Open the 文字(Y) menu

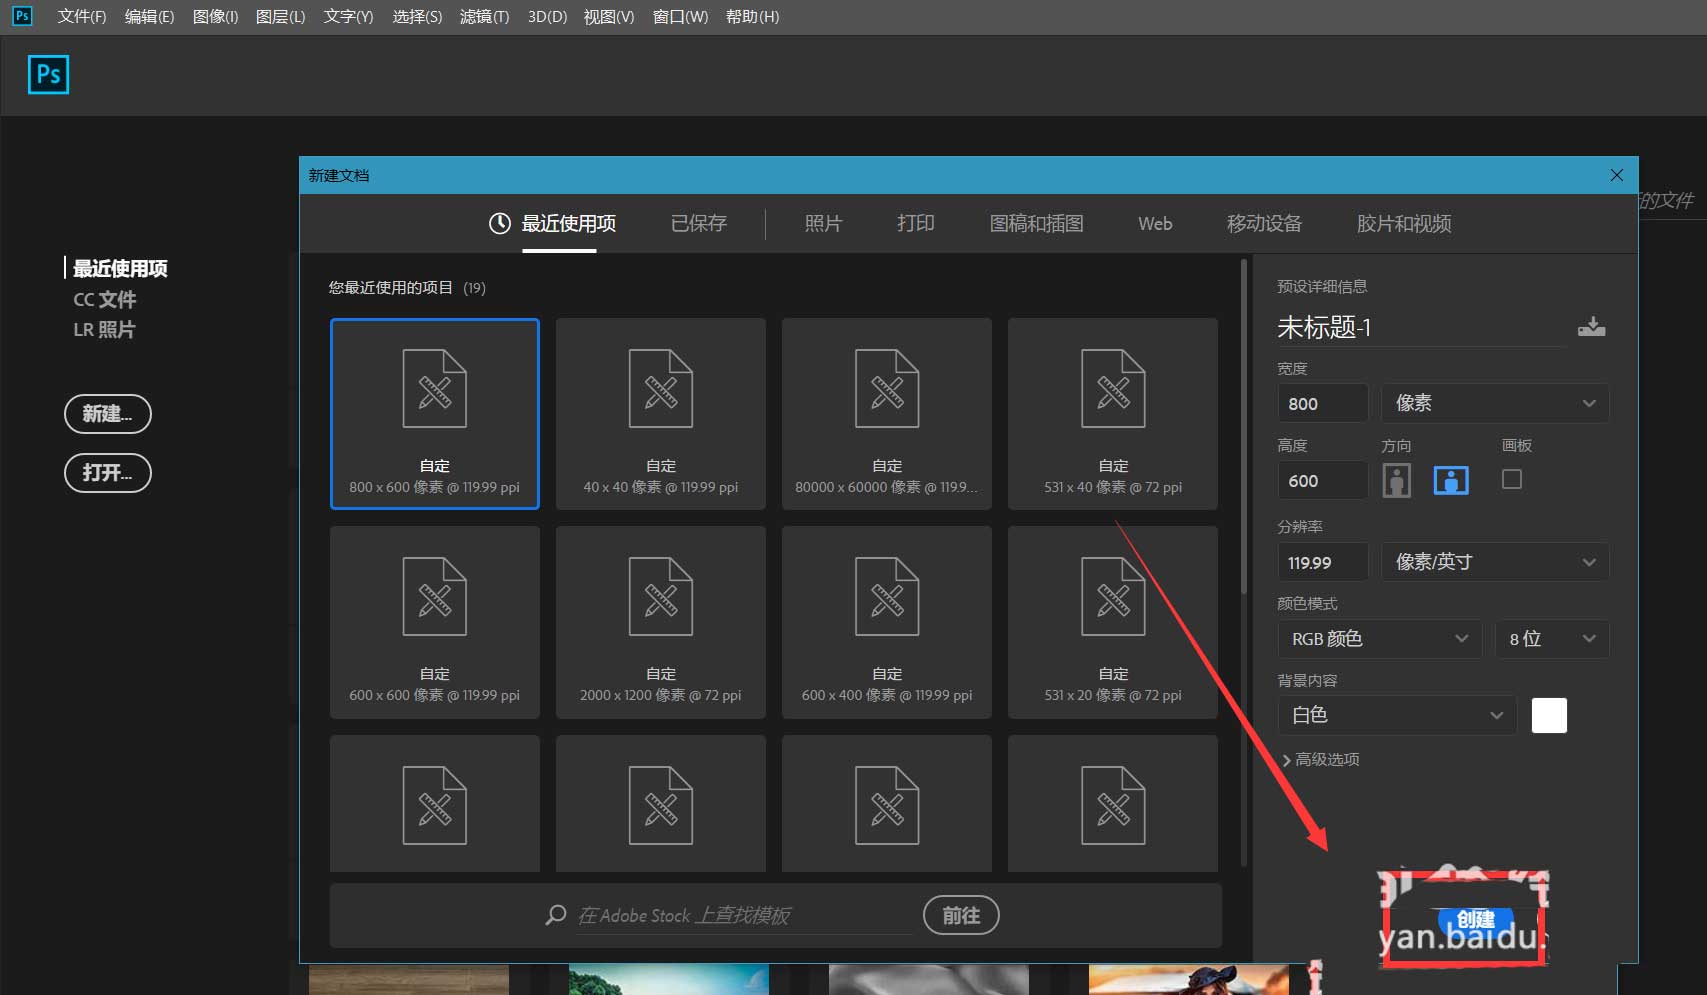pyautogui.click(x=348, y=16)
